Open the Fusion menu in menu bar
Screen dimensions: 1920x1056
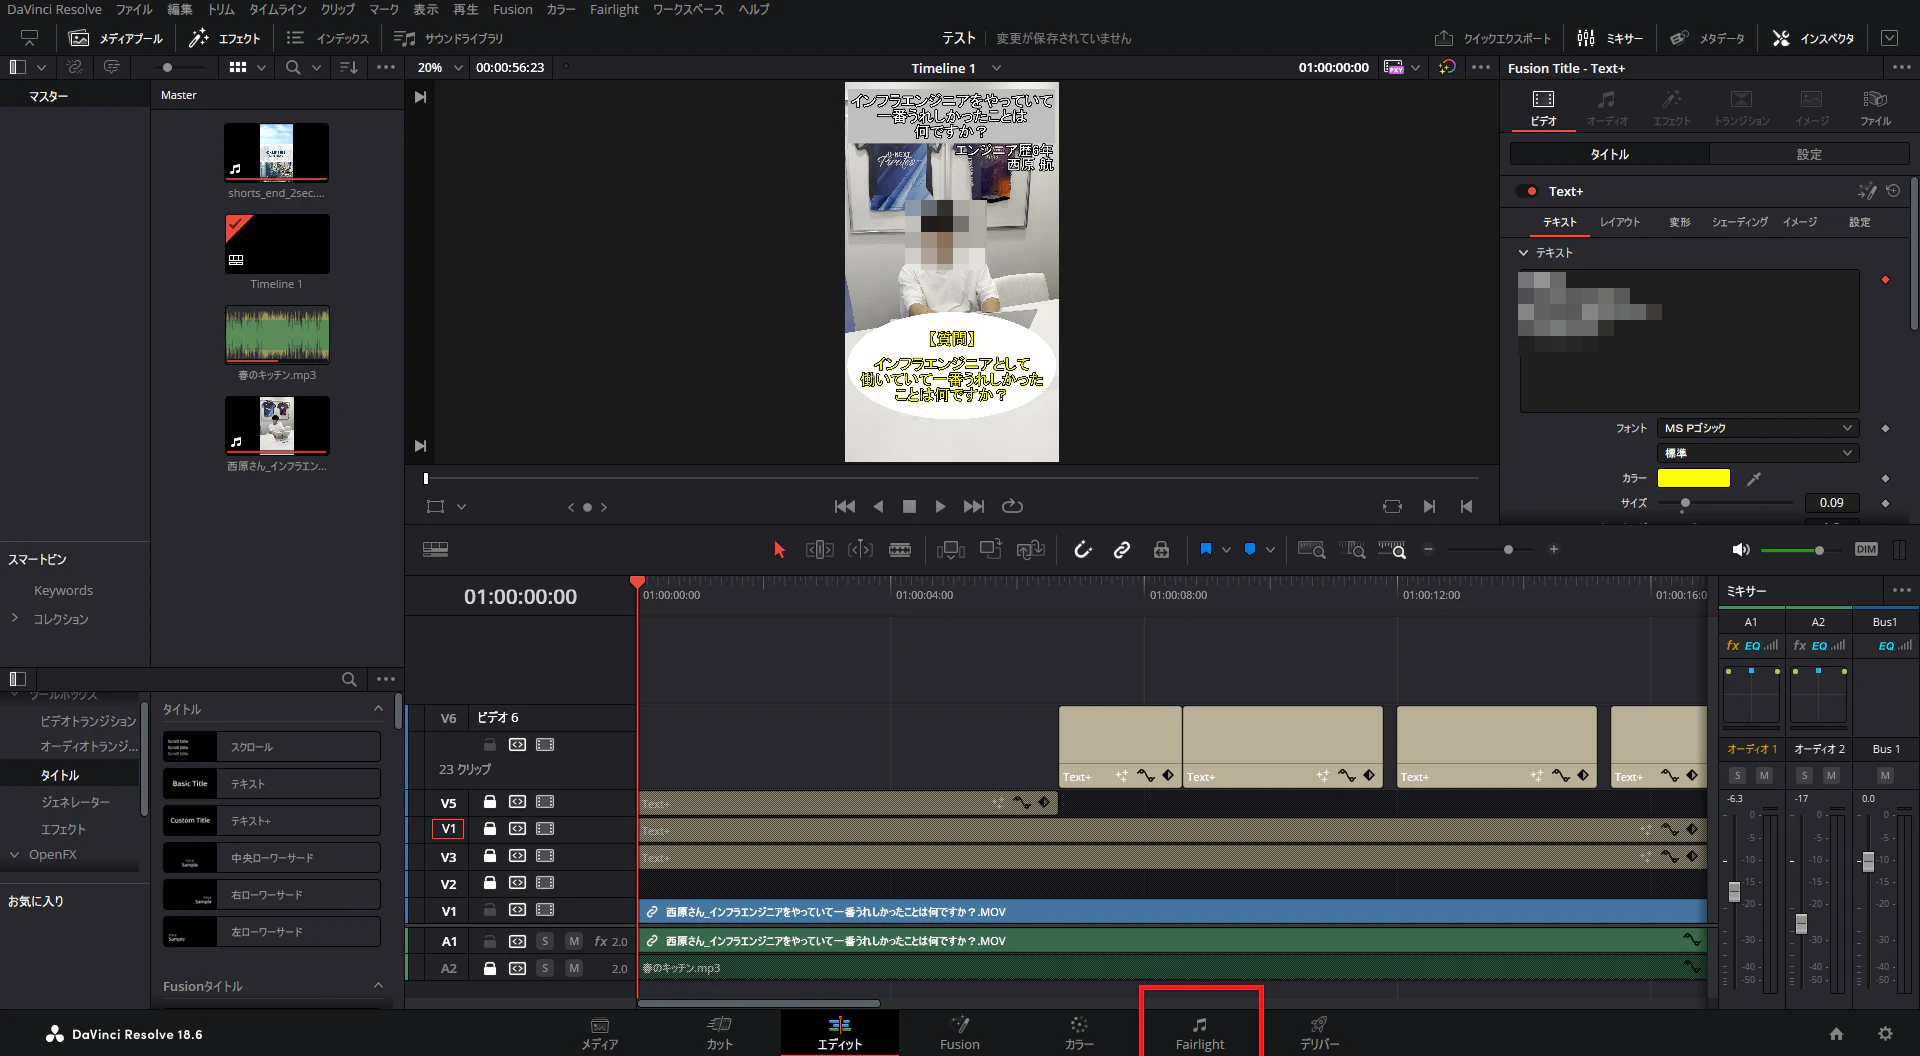[512, 9]
